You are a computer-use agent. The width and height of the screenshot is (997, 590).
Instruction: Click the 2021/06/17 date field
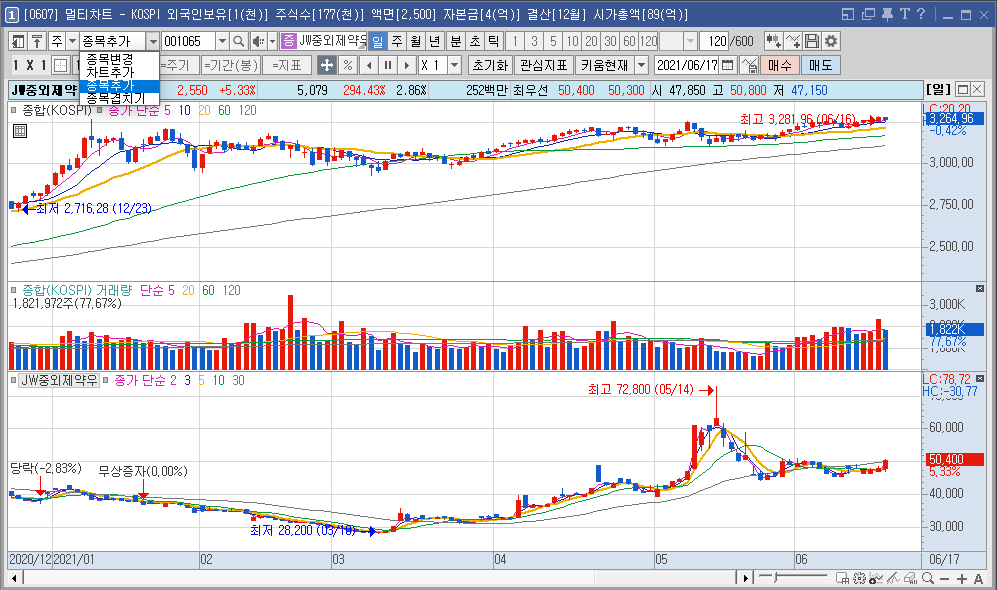click(x=687, y=65)
